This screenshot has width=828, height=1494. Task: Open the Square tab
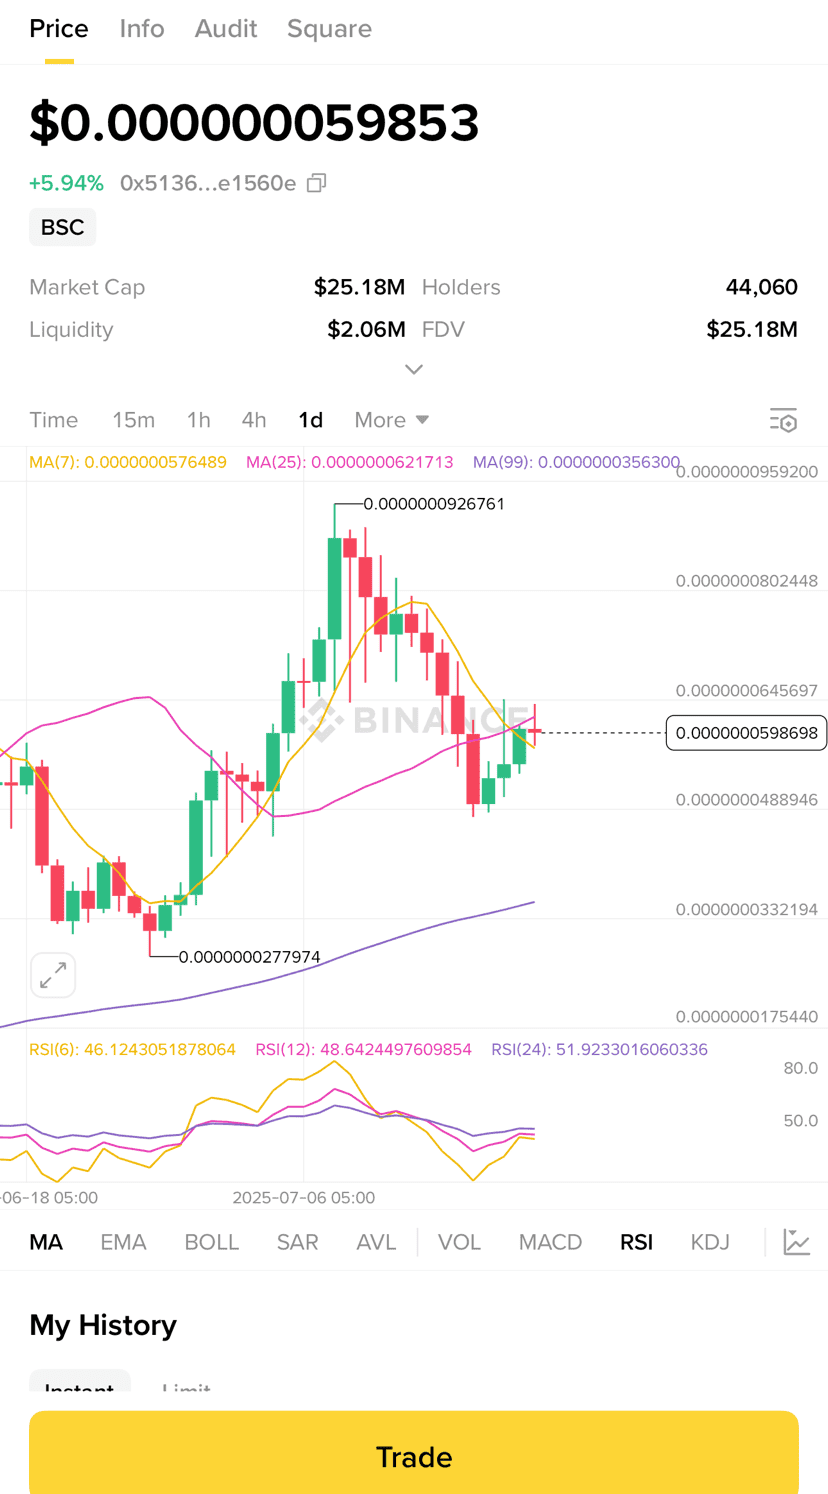pos(329,29)
